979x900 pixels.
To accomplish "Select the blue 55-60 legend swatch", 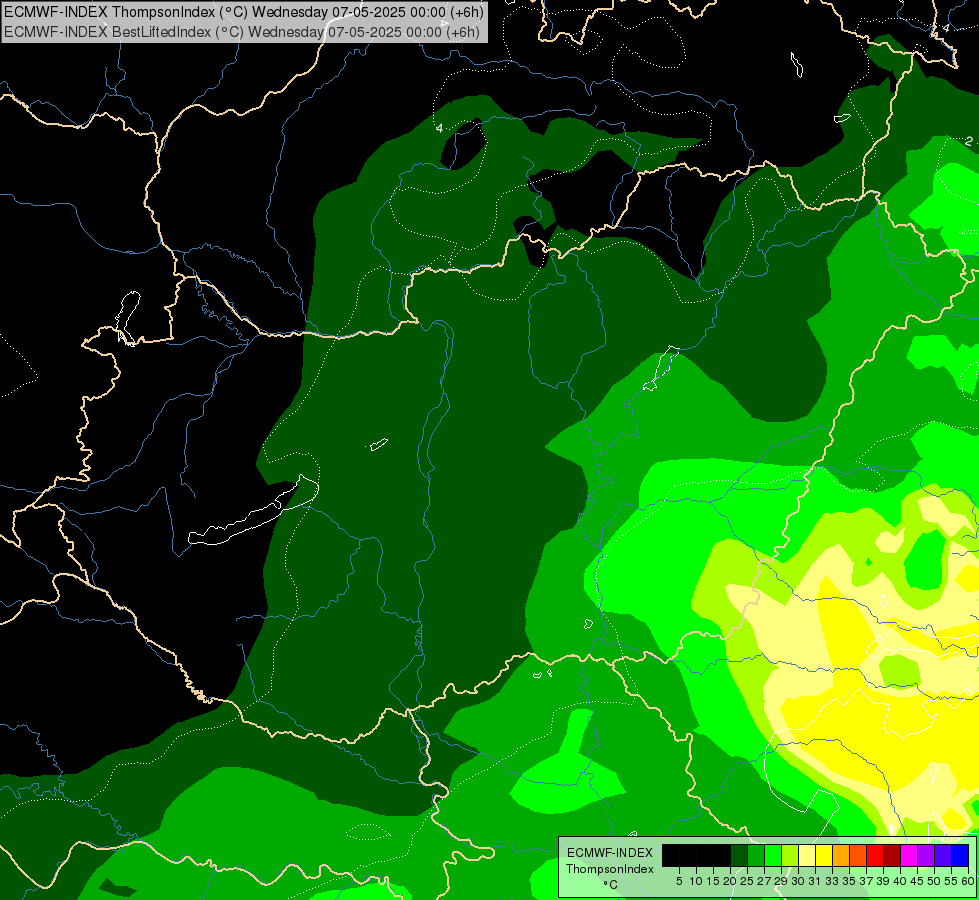I will point(960,855).
